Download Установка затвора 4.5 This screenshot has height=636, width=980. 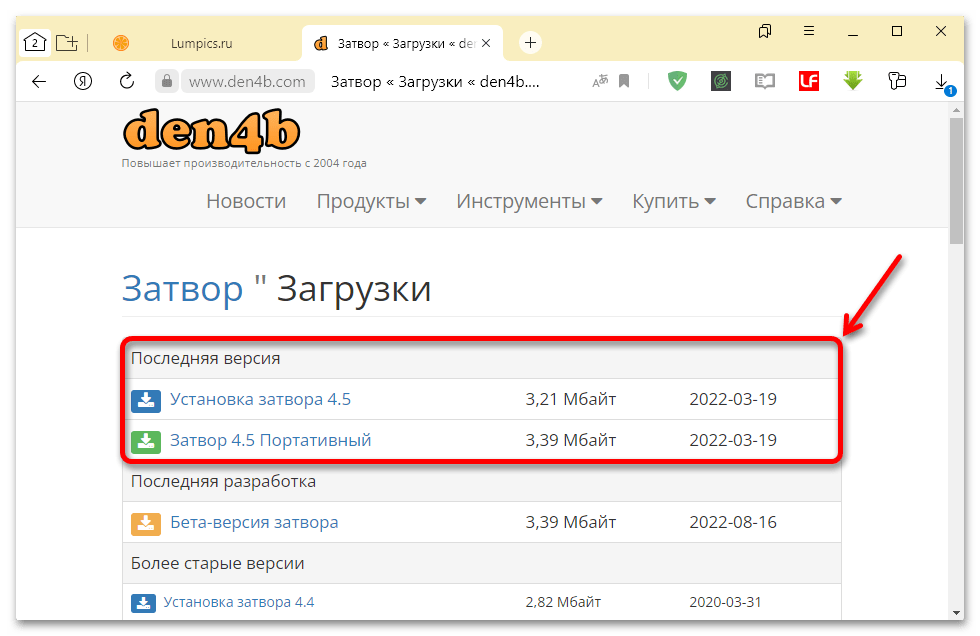(x=260, y=399)
